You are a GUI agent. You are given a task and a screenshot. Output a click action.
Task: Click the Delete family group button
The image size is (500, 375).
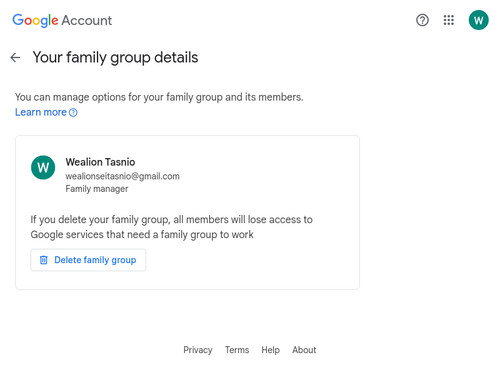point(88,260)
